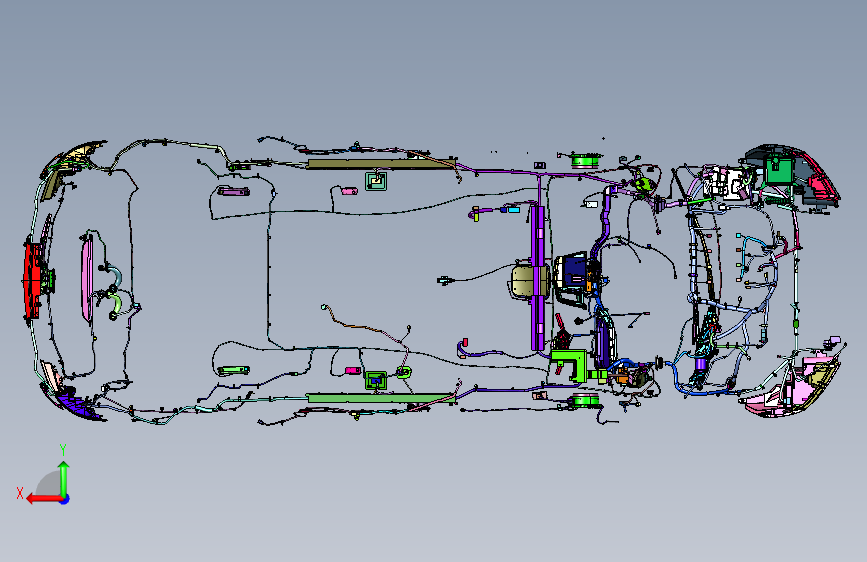The image size is (867, 562).
Task: Click the green Y axis arrow on the triad
Action: (x=64, y=479)
